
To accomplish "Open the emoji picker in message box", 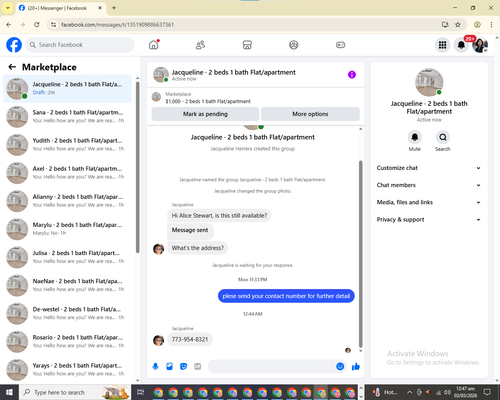I will [340, 367].
